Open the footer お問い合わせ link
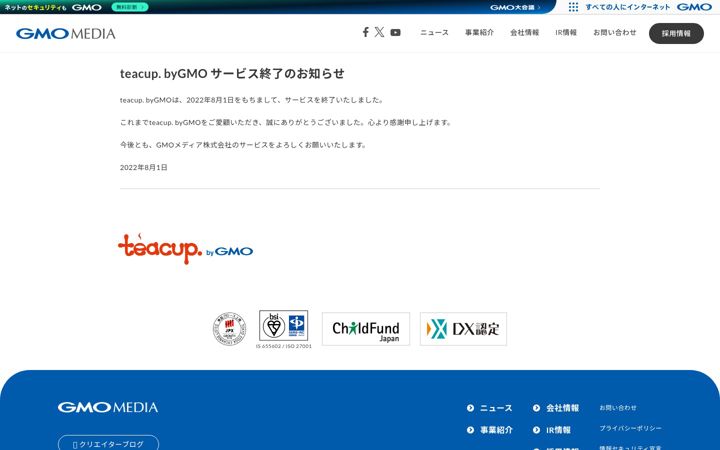This screenshot has width=720, height=450. (618, 407)
